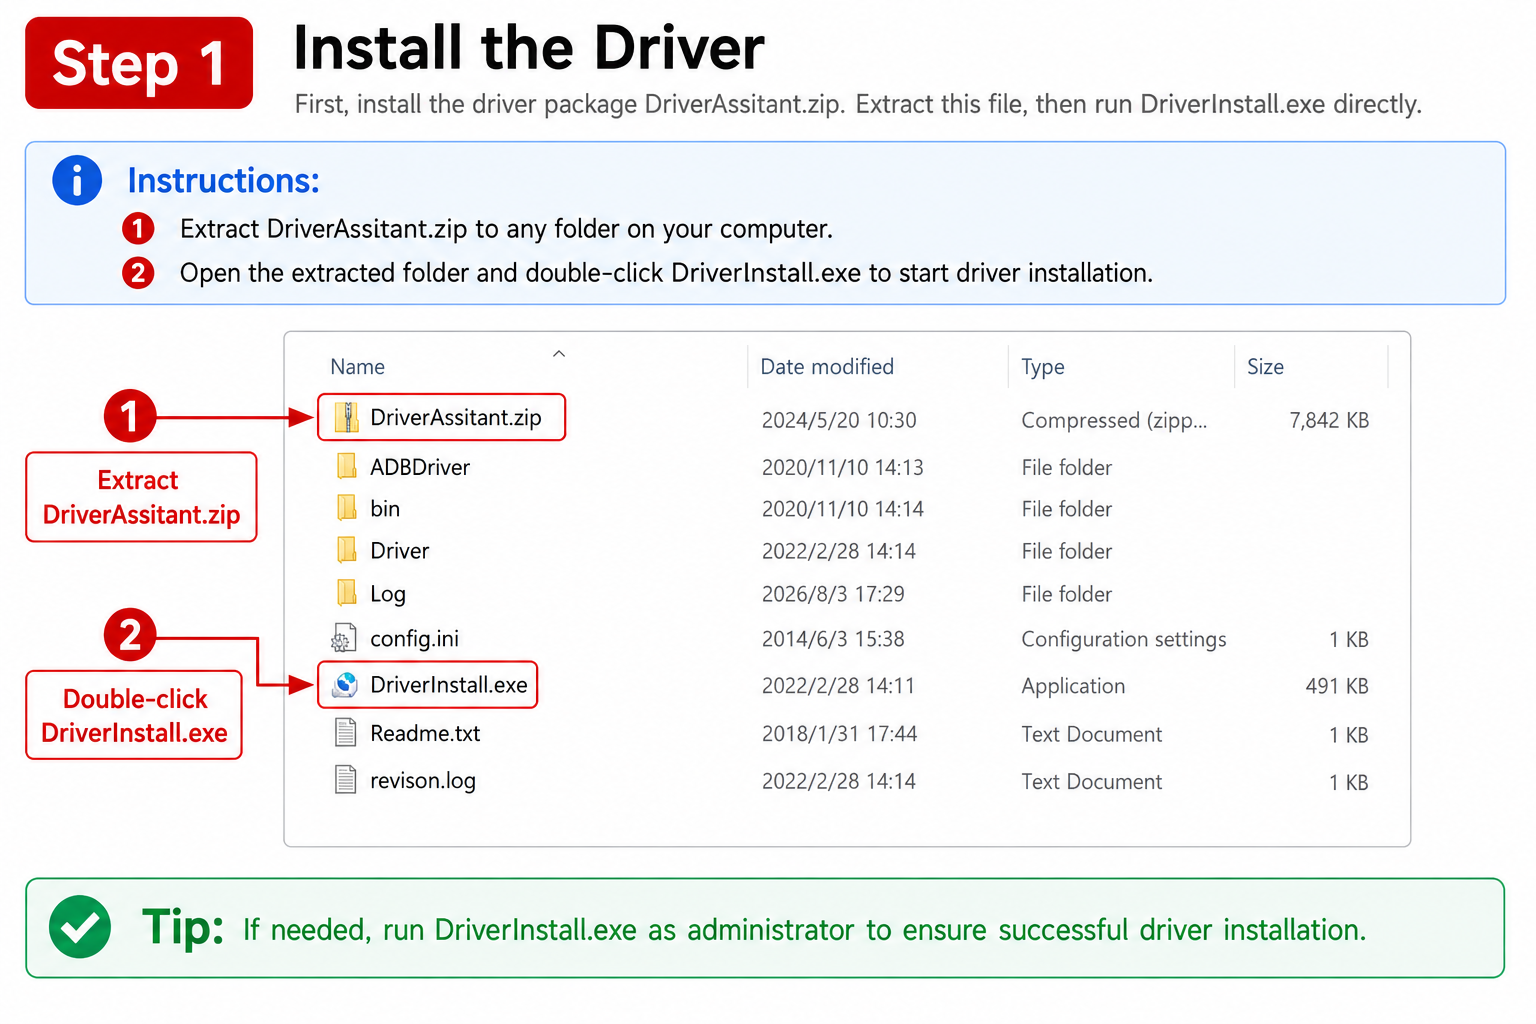Click File folder type in bin row

pos(1067,509)
